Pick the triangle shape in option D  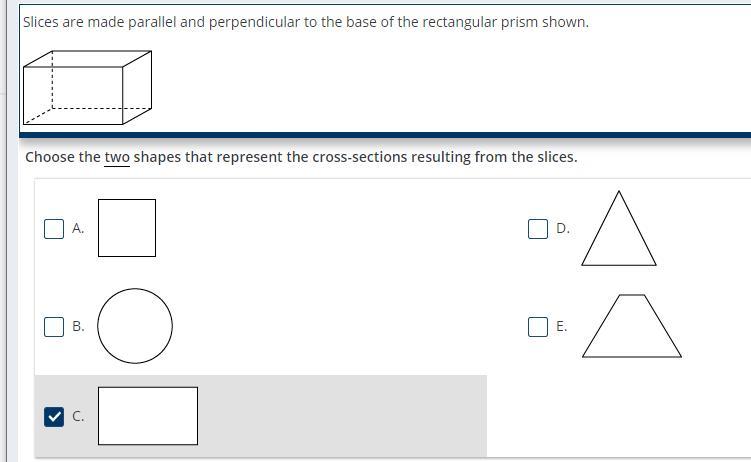pos(619,228)
